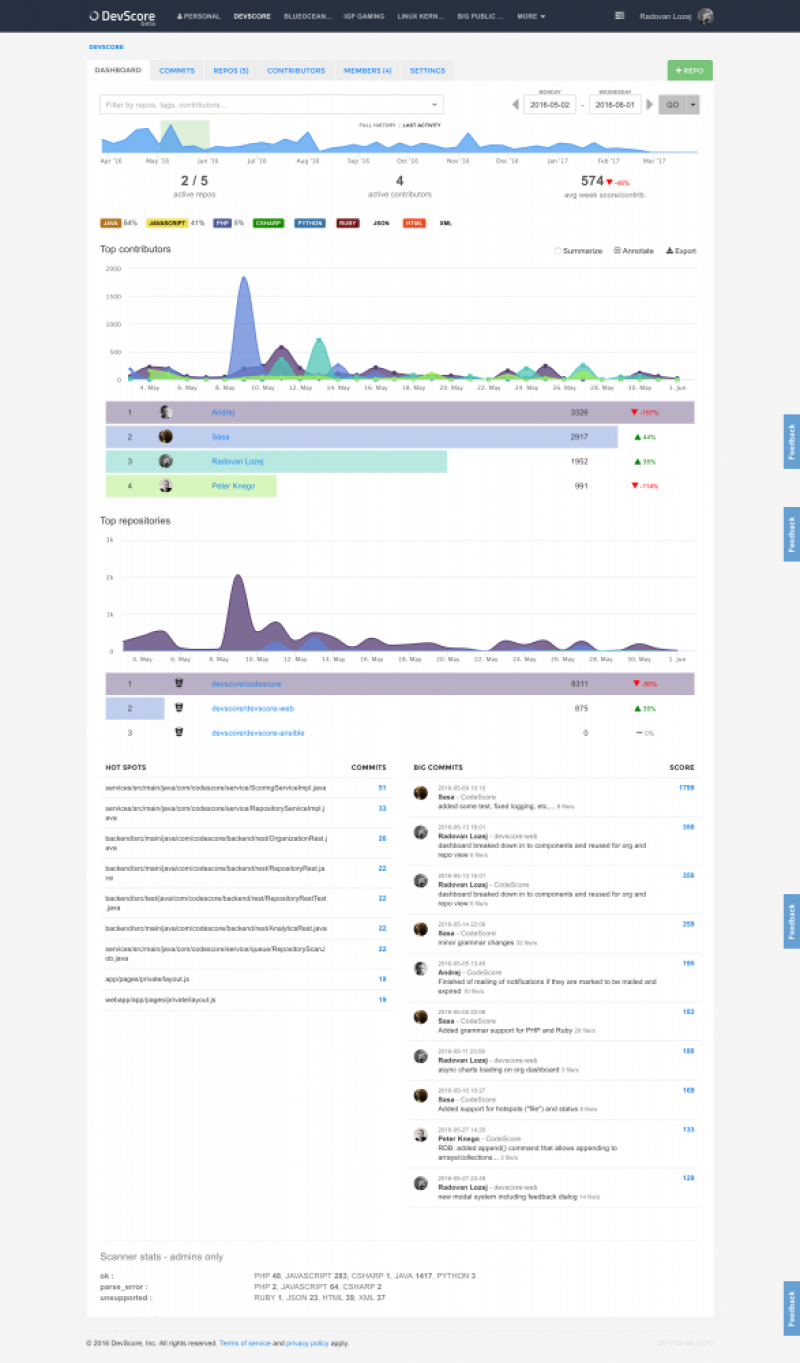Open the list icon in top navigation

click(x=620, y=16)
